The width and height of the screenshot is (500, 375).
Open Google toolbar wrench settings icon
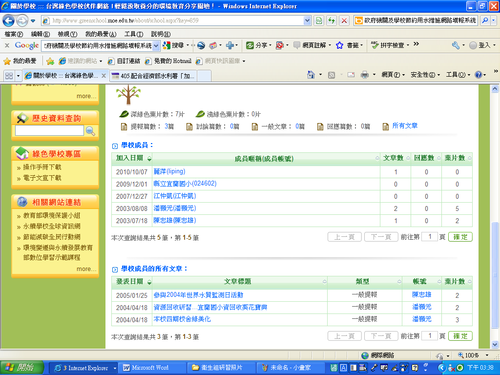click(456, 45)
